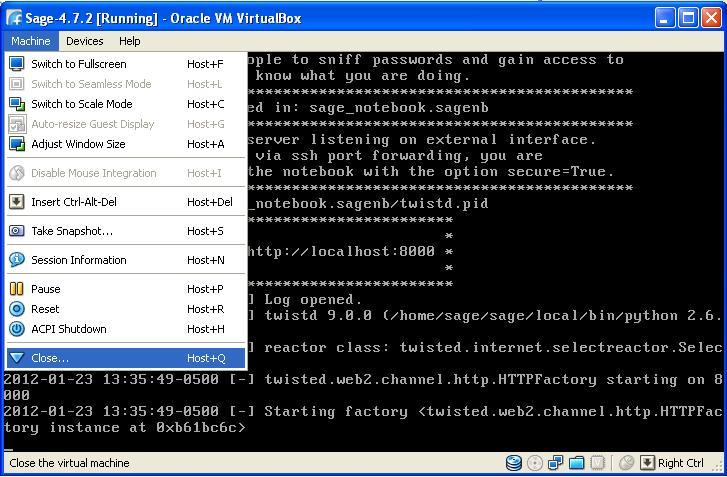Viewport: 727px width, 477px height.
Task: Click the VirtualBox icon in the title bar
Action: [x=14, y=18]
